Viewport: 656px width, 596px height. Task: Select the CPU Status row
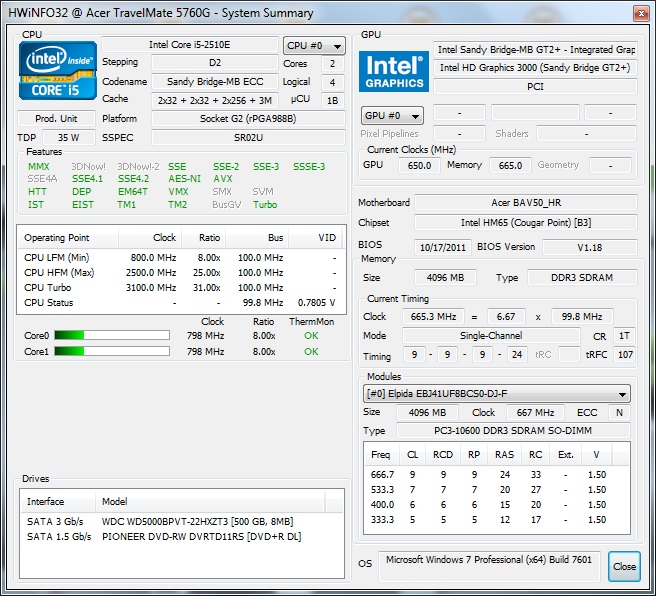click(x=181, y=303)
